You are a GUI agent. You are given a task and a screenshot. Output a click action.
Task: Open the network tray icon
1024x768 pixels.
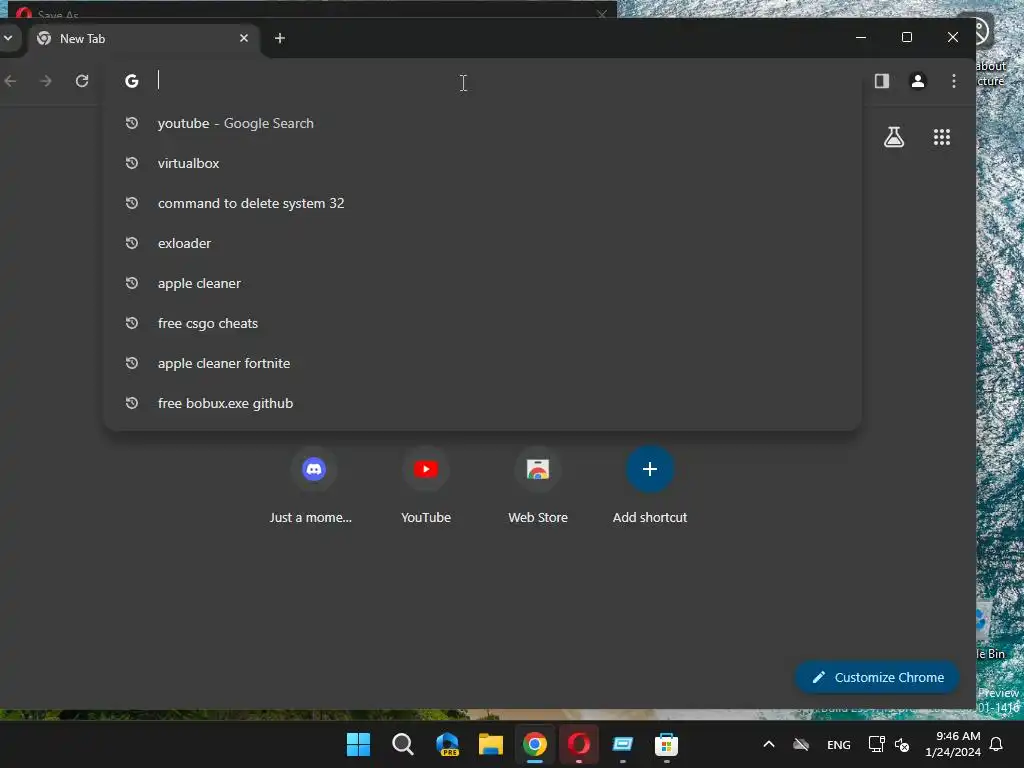(876, 744)
